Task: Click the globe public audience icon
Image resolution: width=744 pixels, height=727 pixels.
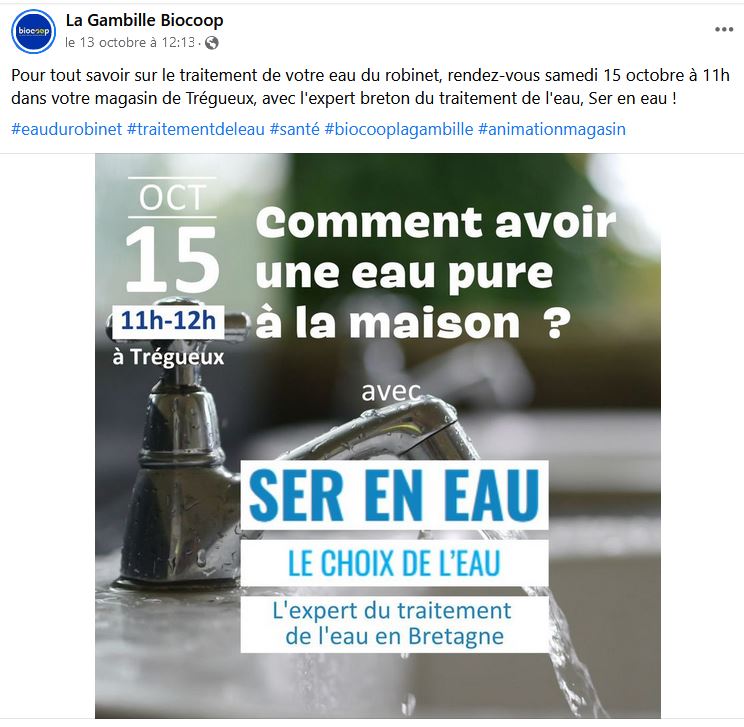Action: [x=212, y=43]
